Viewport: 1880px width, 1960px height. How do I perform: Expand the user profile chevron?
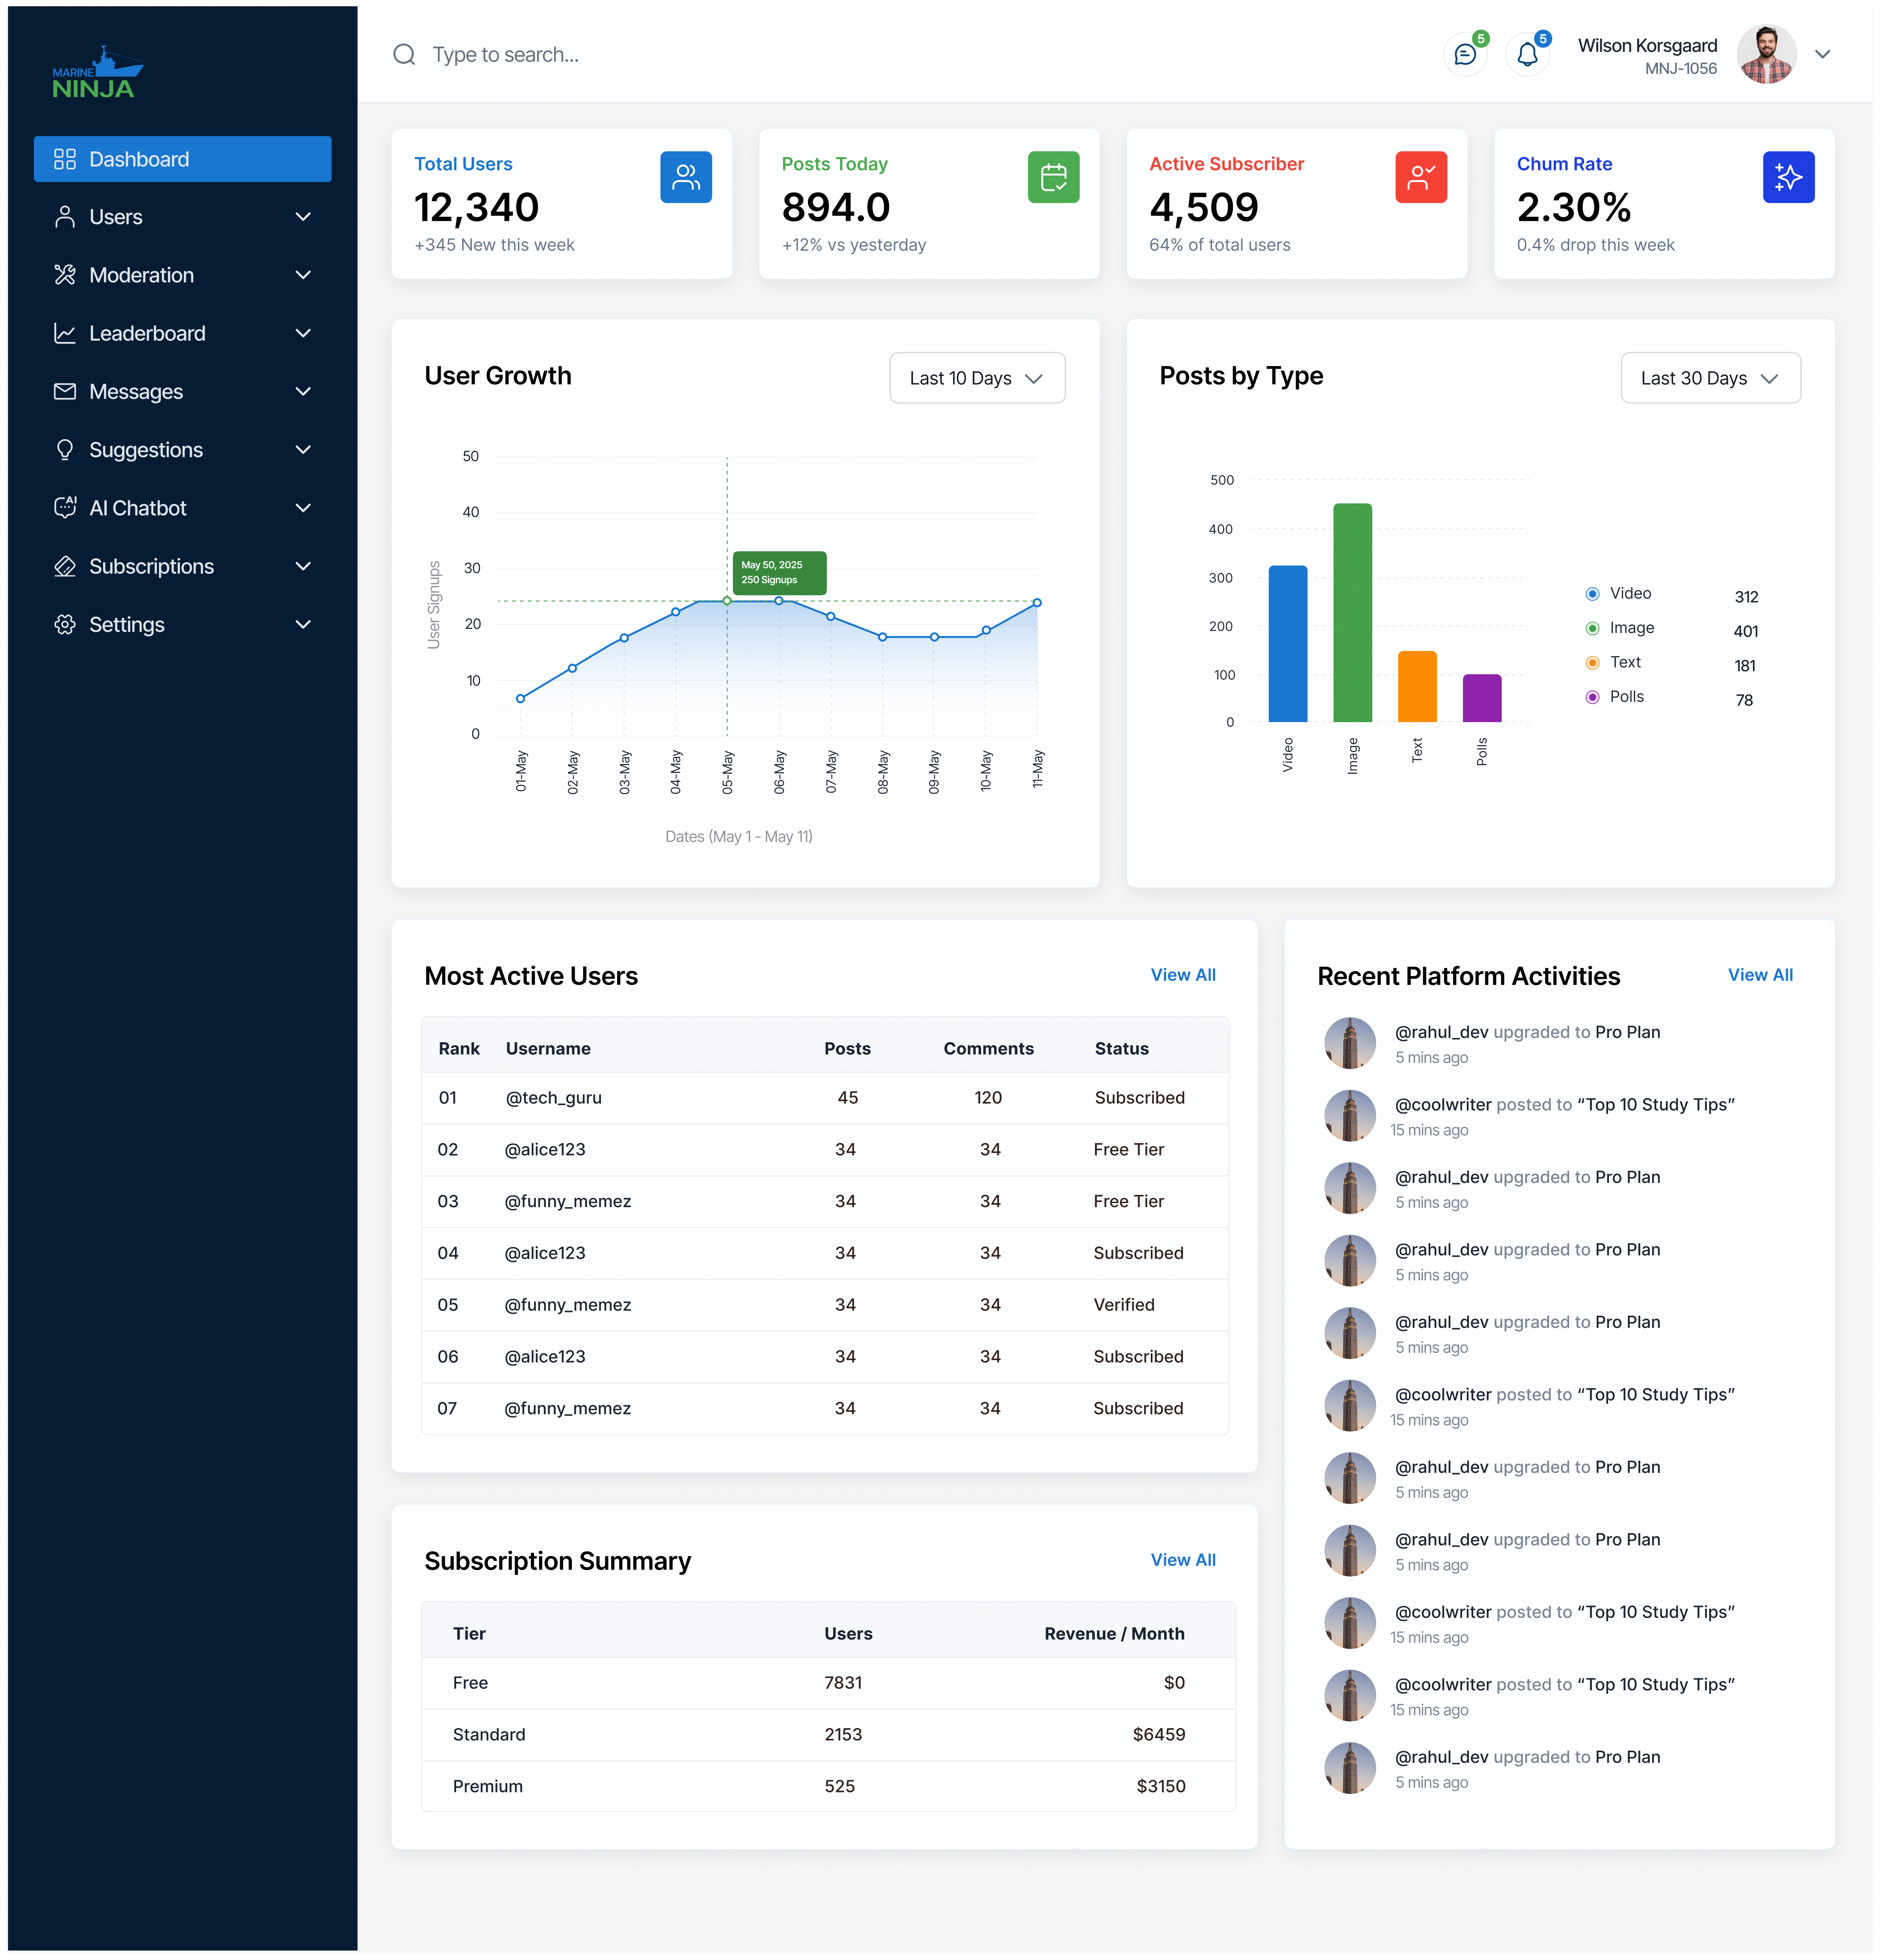pyautogui.click(x=1822, y=55)
